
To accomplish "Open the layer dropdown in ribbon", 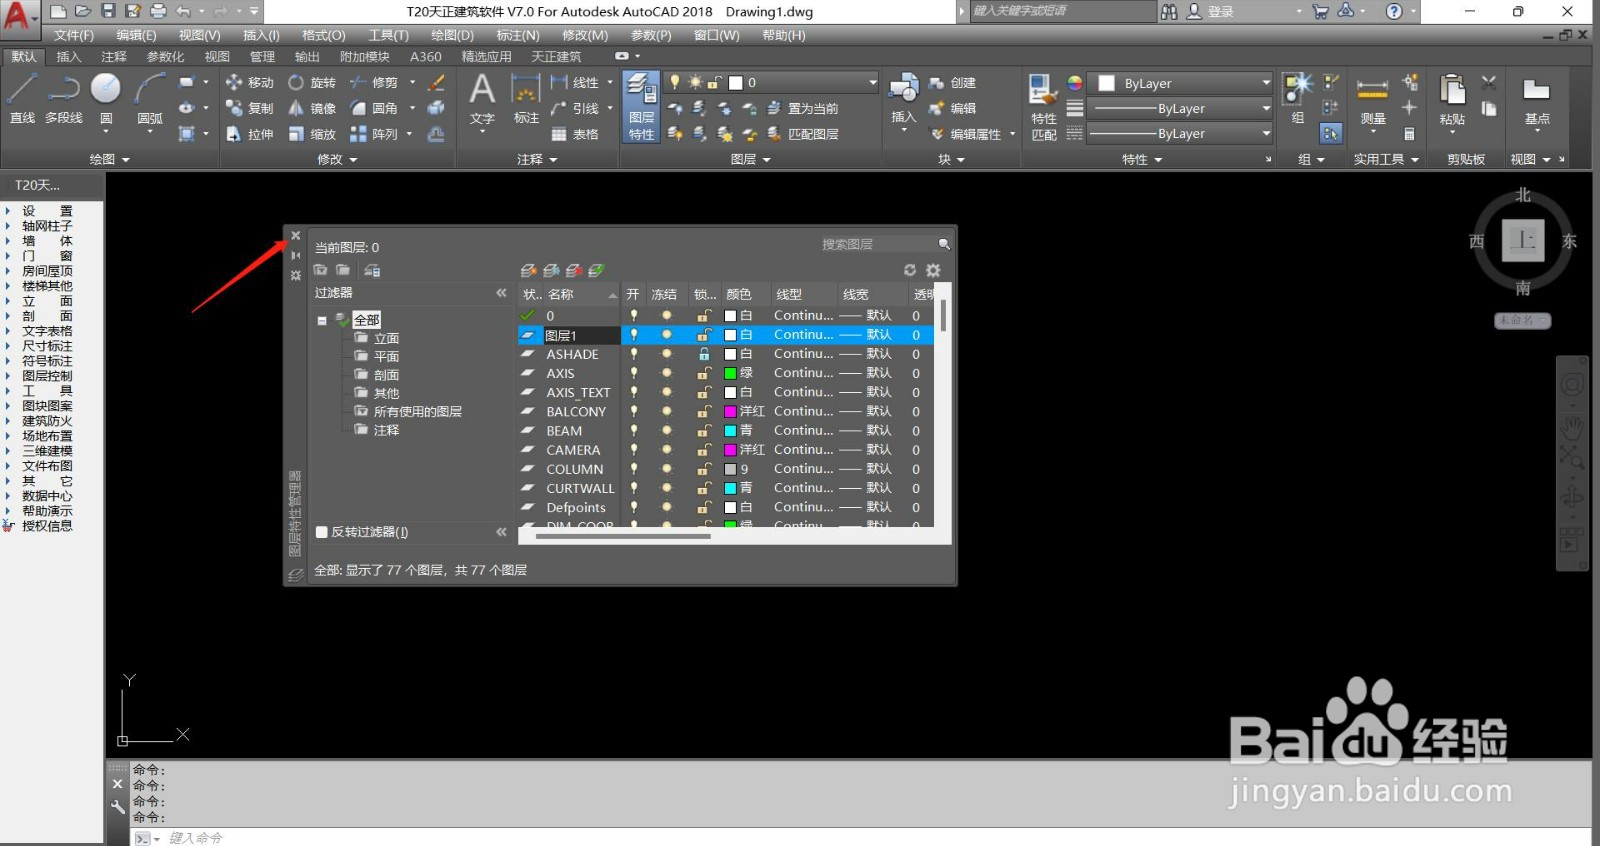I will point(872,82).
